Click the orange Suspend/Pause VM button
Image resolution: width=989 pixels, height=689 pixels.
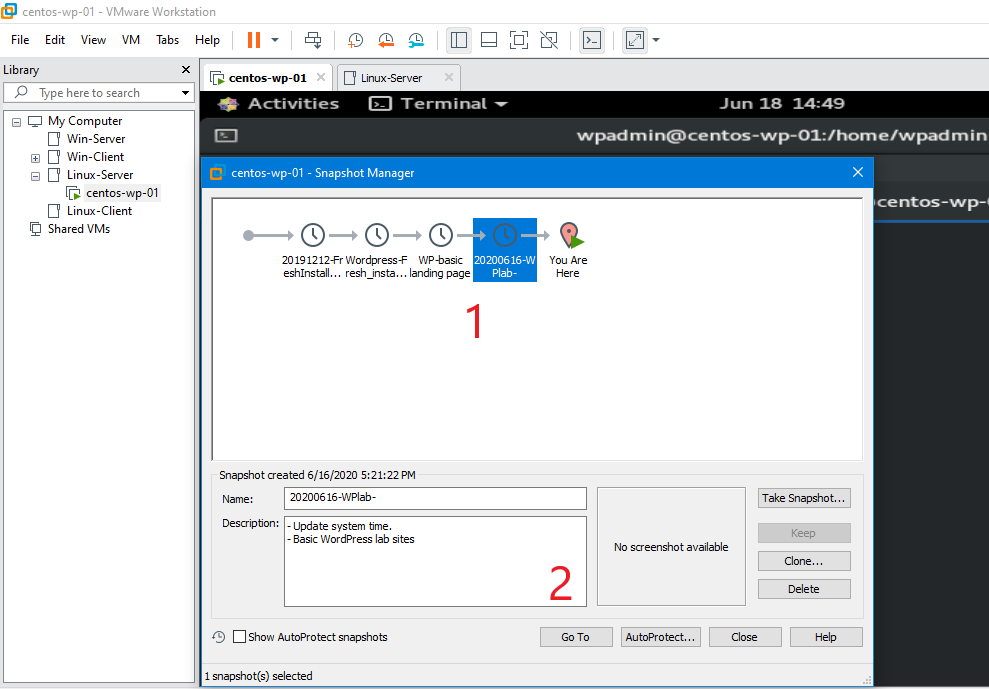(x=254, y=40)
